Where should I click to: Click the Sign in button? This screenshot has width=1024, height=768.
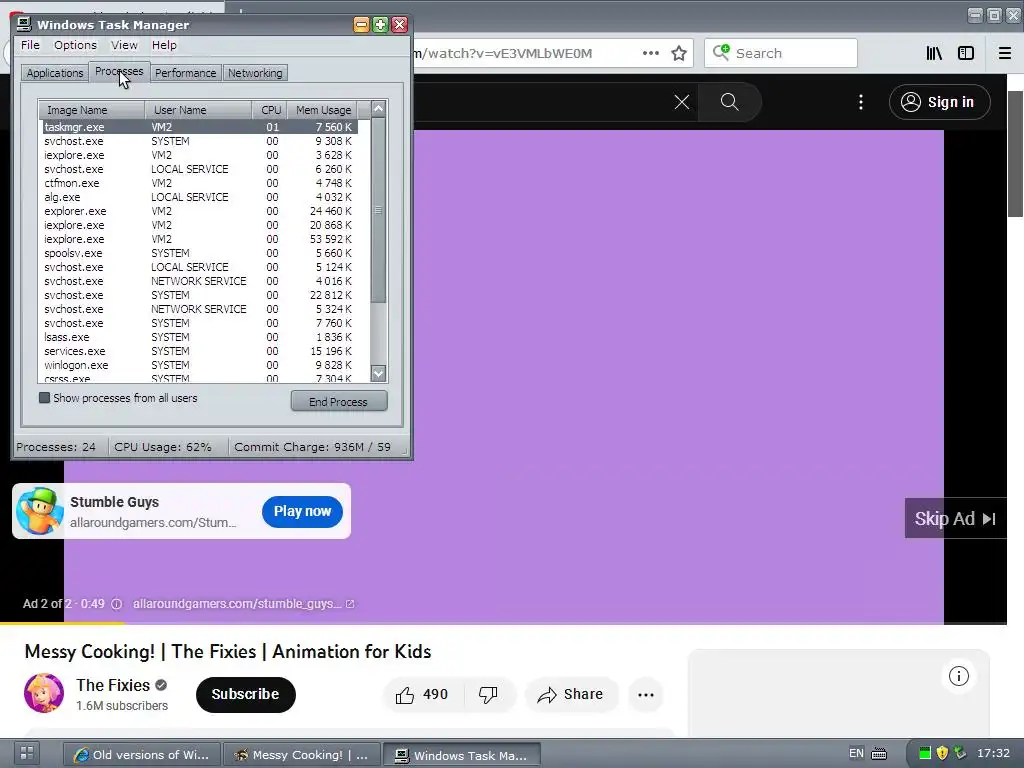tap(940, 102)
